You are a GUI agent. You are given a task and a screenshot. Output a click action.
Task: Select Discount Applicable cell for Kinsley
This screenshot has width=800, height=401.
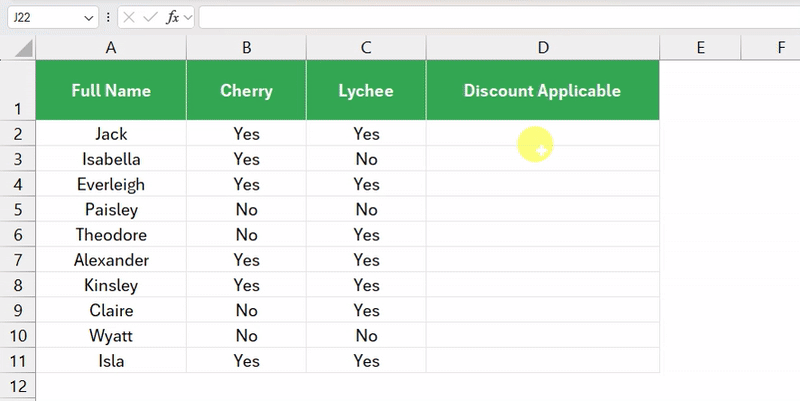[543, 285]
